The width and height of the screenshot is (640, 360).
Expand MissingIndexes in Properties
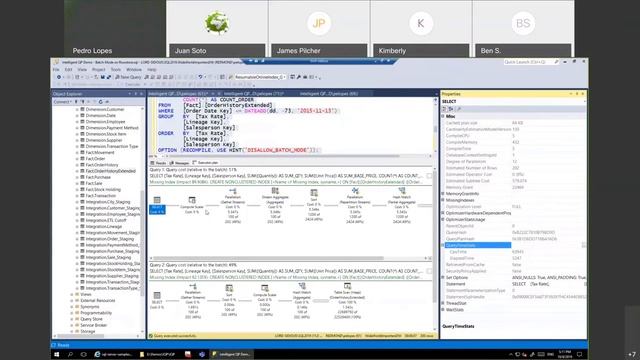tap(443, 200)
